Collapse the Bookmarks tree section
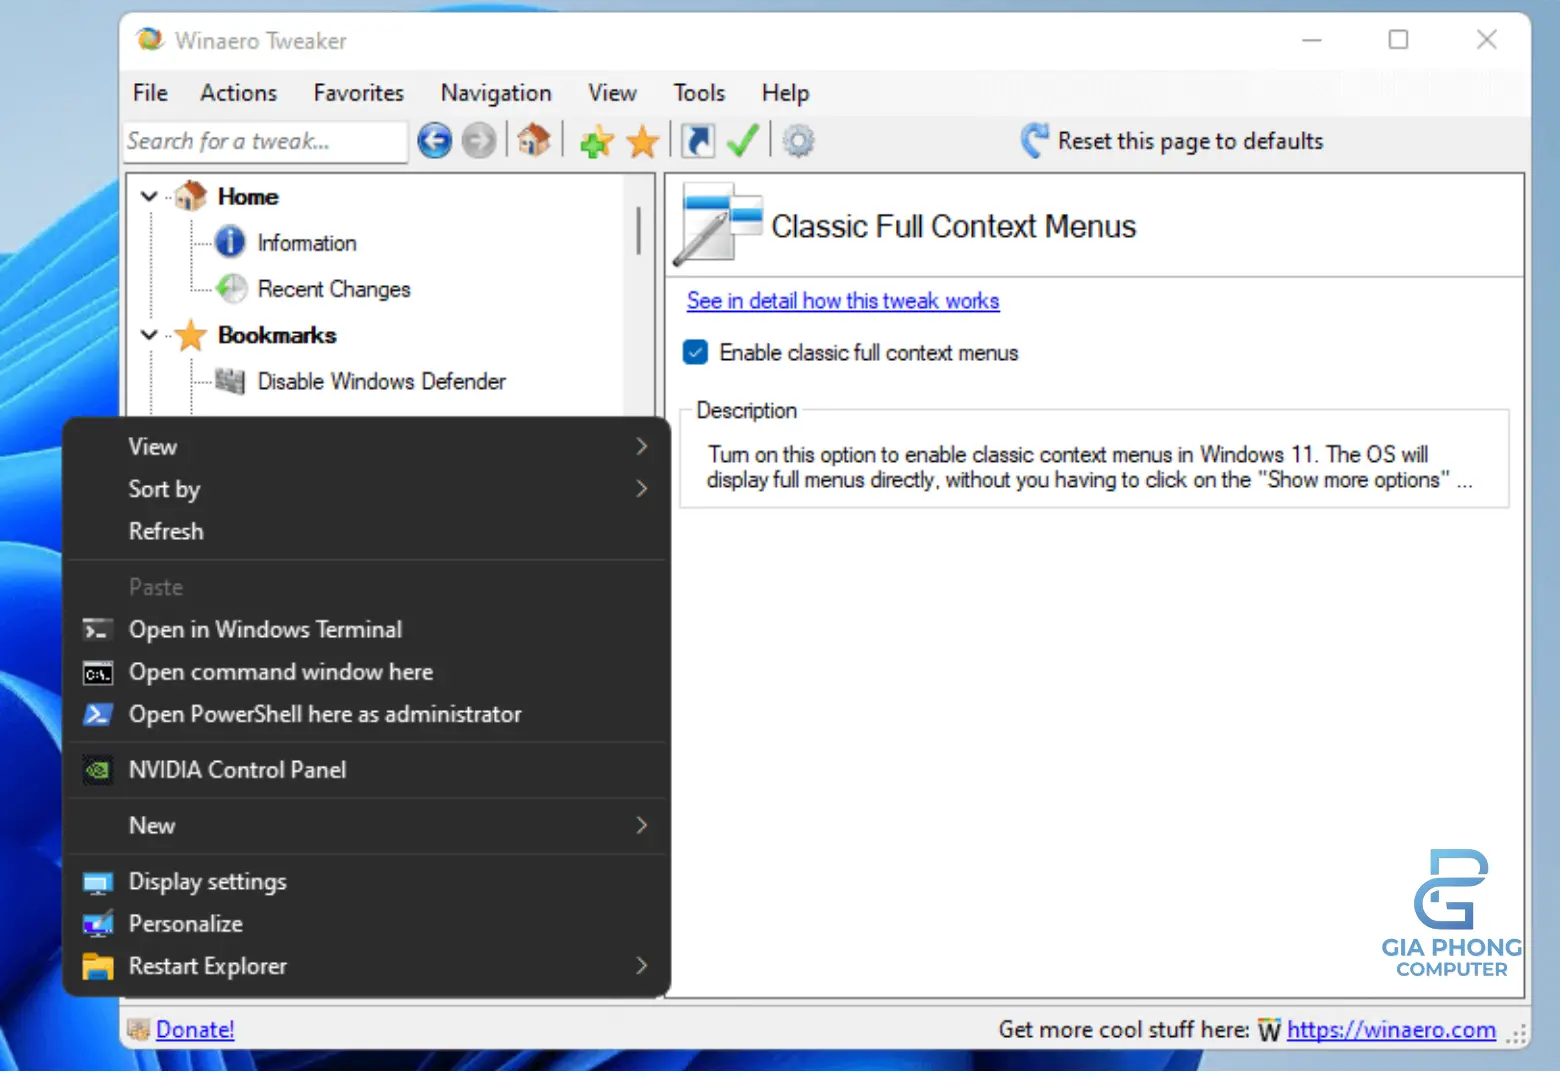Screen dimensions: 1560x1080 [x=148, y=335]
